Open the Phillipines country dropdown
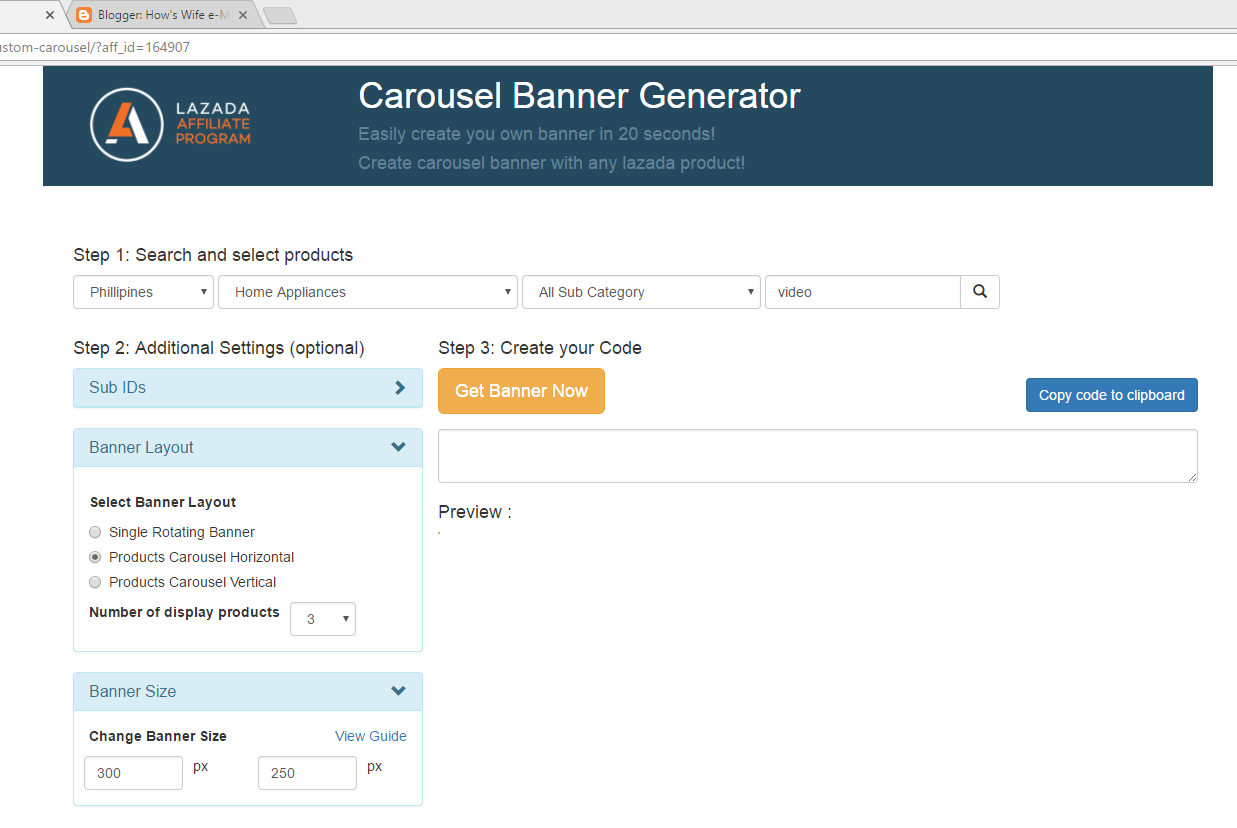The image size is (1237, 828). [x=143, y=291]
